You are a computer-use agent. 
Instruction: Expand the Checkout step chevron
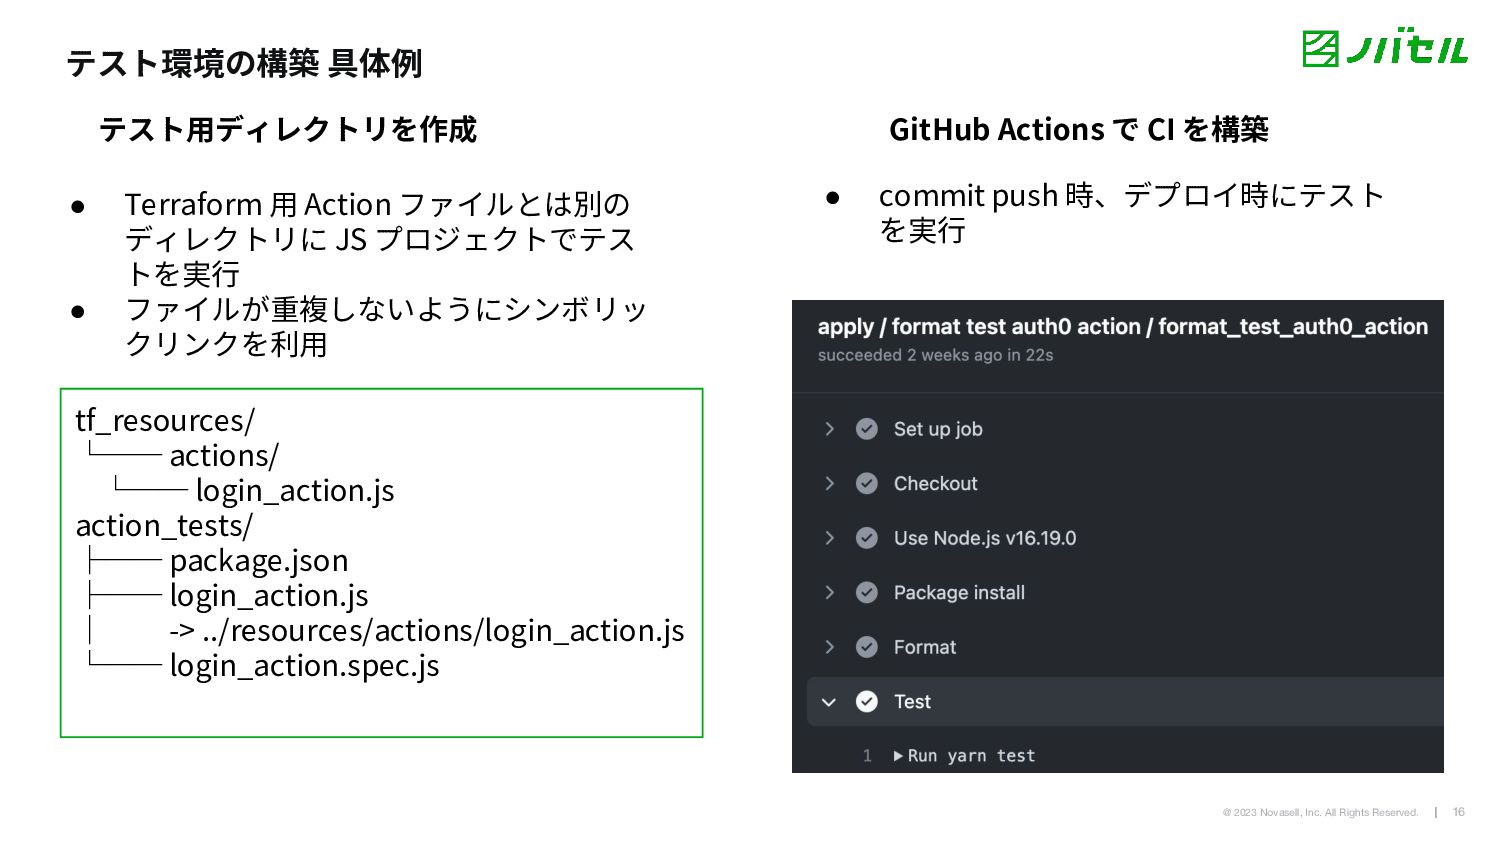point(829,484)
